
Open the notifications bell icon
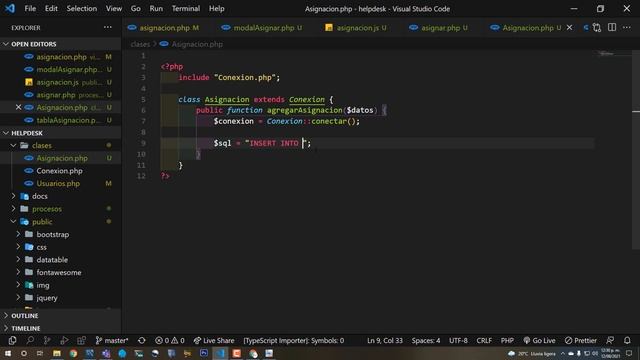tap(627, 340)
